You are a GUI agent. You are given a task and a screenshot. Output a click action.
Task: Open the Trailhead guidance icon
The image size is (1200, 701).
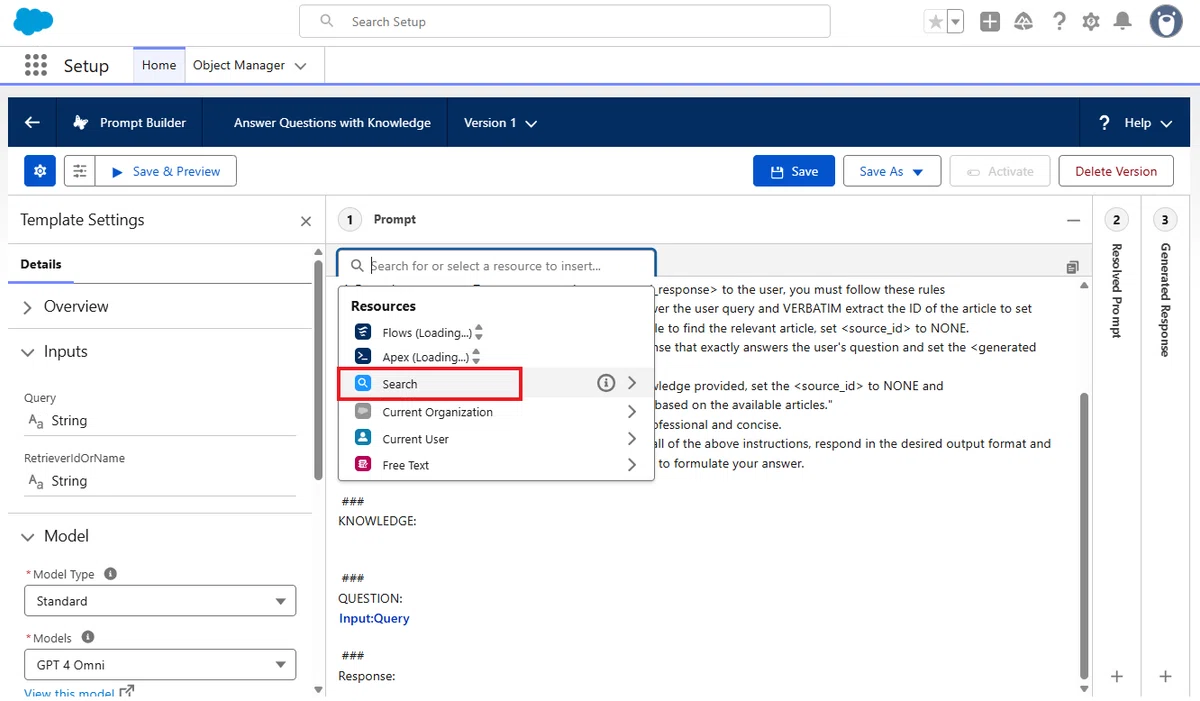pos(1024,21)
